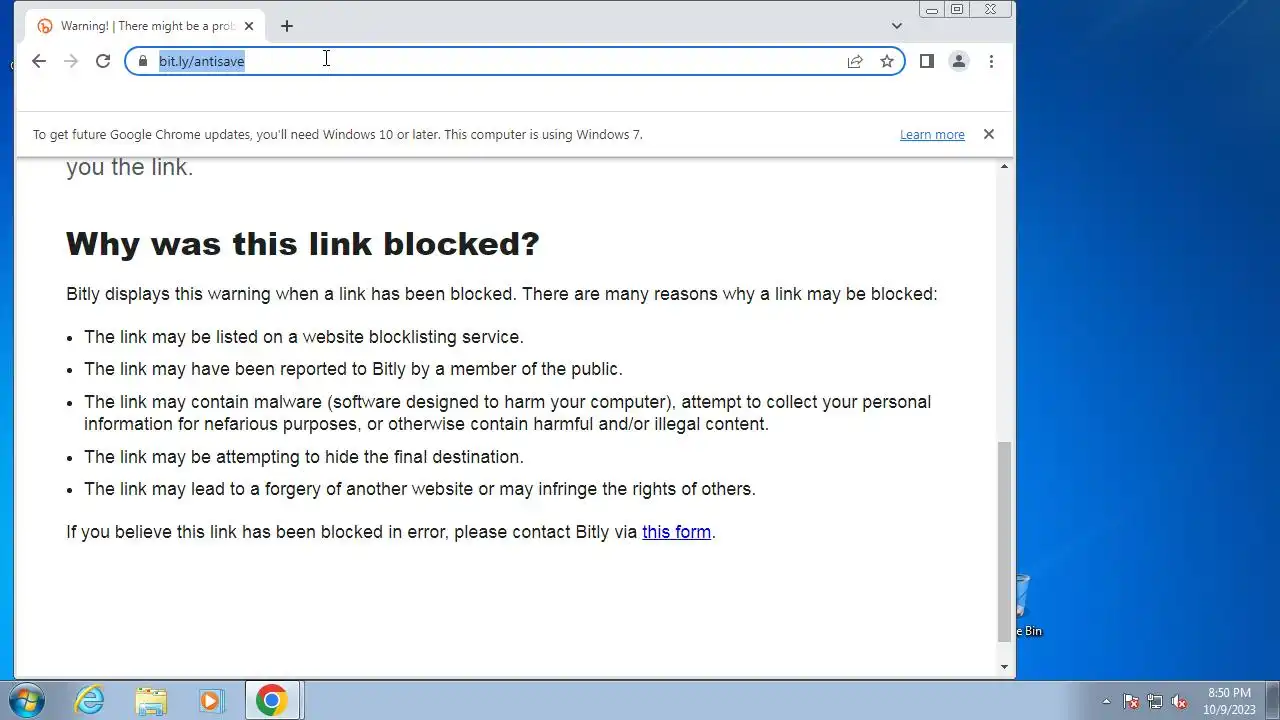1280x720 pixels.
Task: Show hidden system tray icons
Action: click(x=1106, y=701)
